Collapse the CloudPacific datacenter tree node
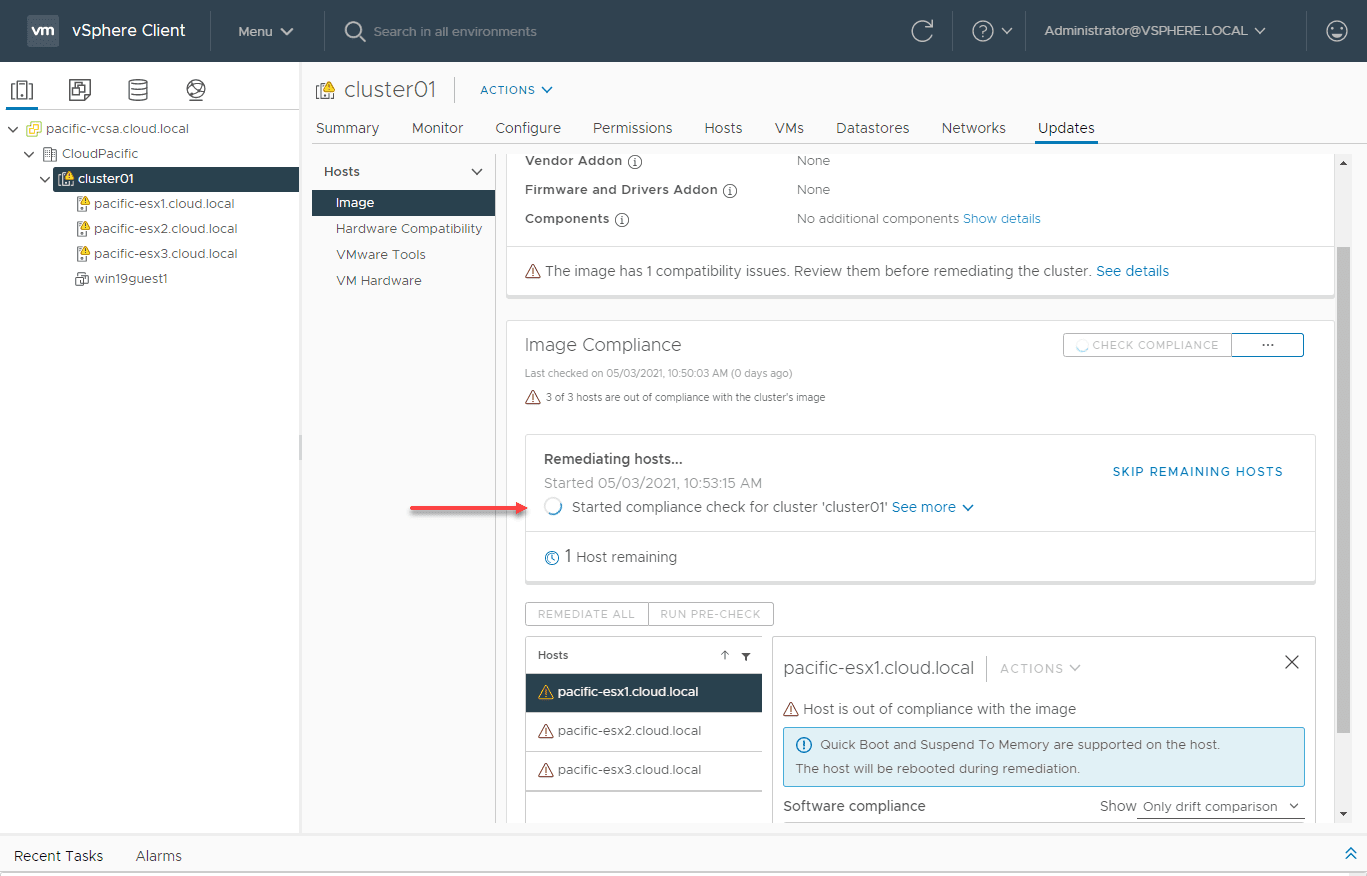This screenshot has width=1367, height=876. [30, 154]
